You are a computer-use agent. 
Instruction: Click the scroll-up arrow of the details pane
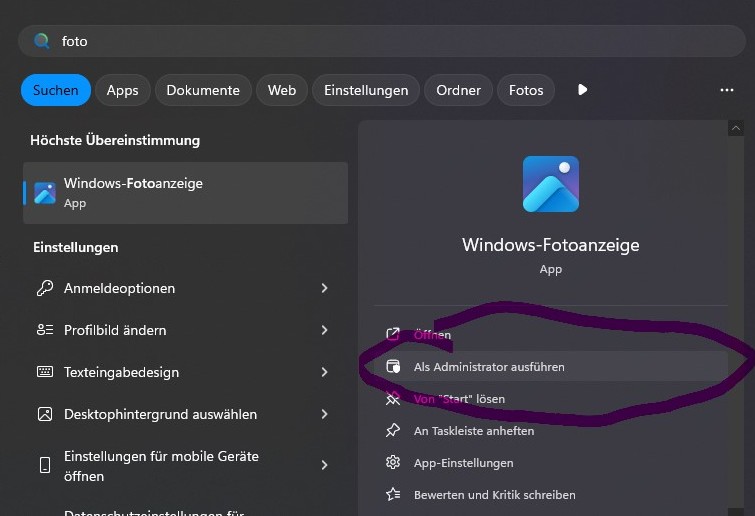[x=736, y=128]
